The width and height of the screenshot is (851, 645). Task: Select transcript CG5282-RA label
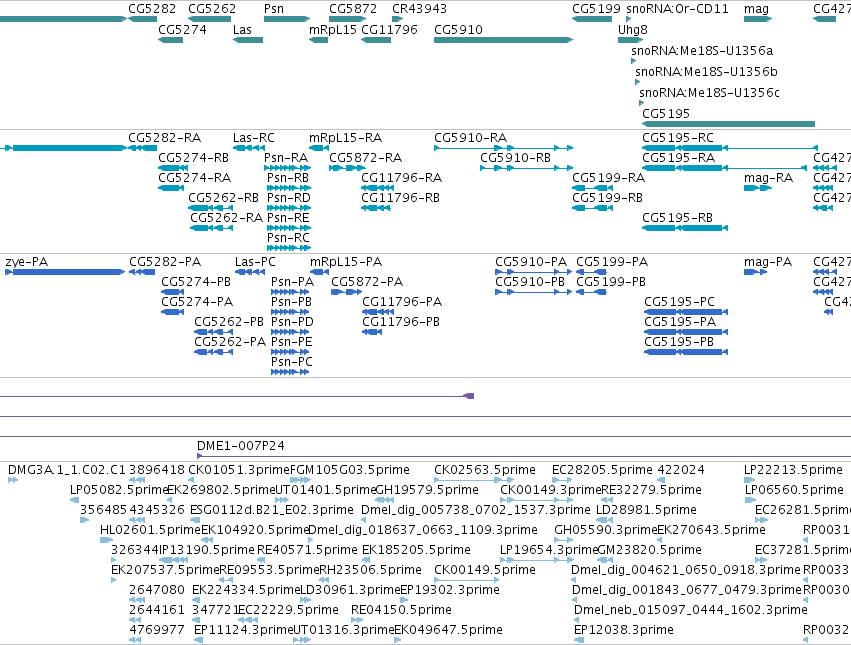coord(164,137)
